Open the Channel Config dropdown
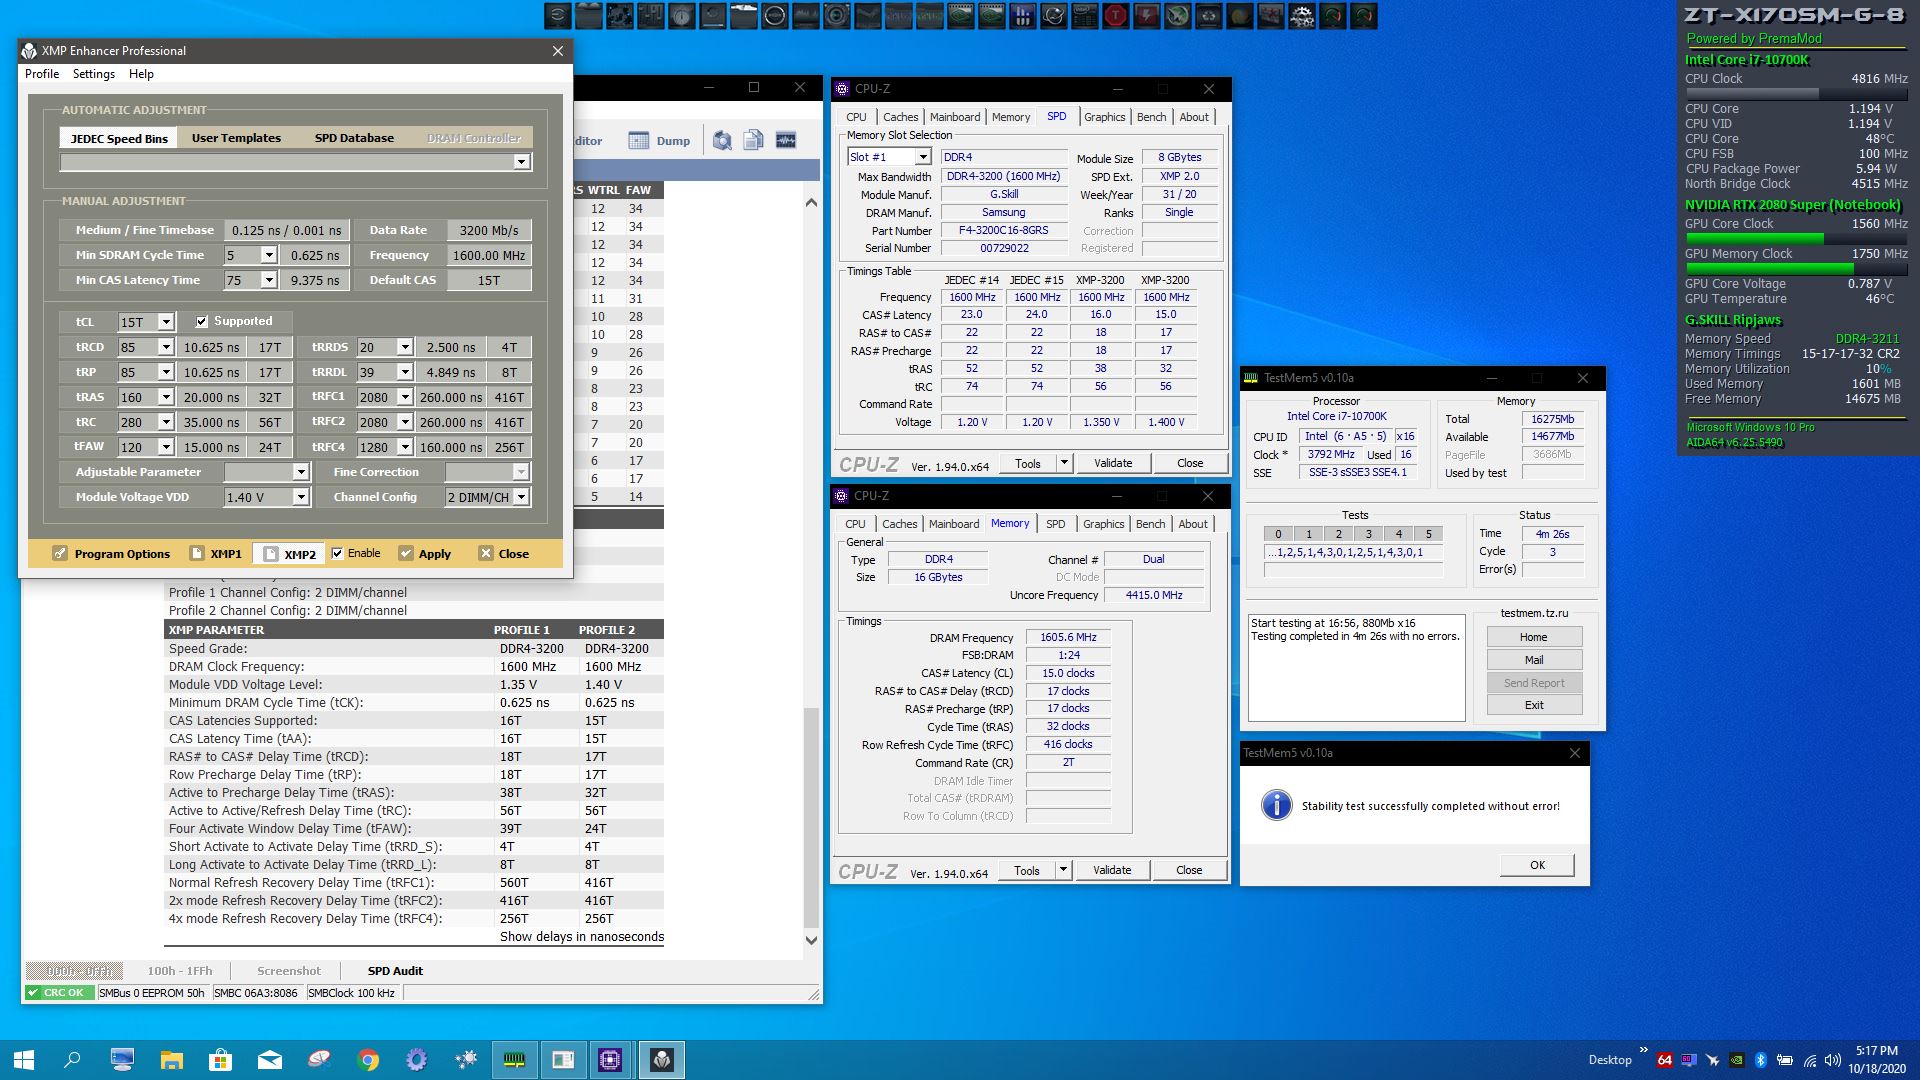 click(x=521, y=497)
